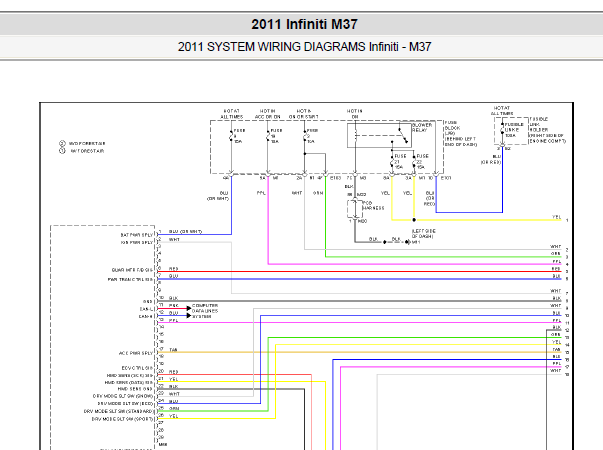Click the M61 ground point label
The image size is (603, 450).
(x=416, y=242)
